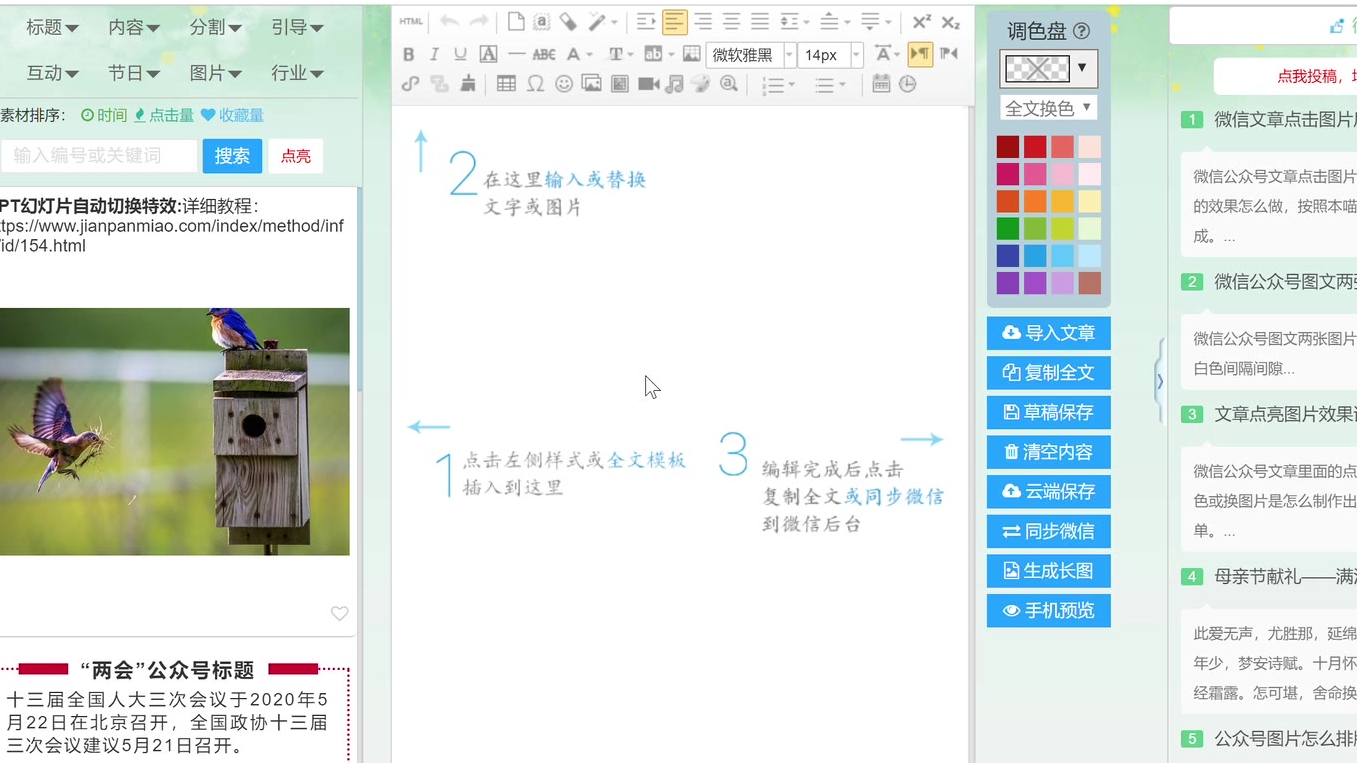Toggle left-to-right text direction
The width and height of the screenshot is (1357, 763).
coord(920,54)
